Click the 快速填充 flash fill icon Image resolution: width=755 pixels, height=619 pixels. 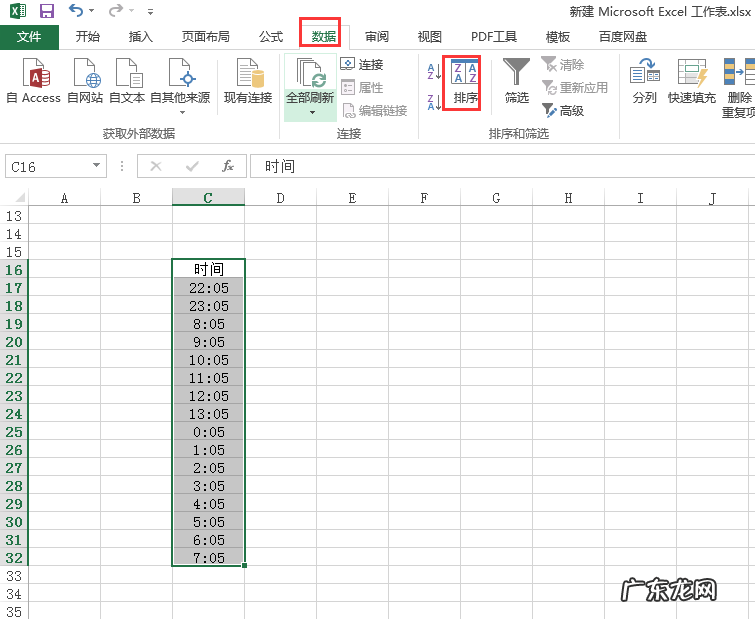point(692,72)
